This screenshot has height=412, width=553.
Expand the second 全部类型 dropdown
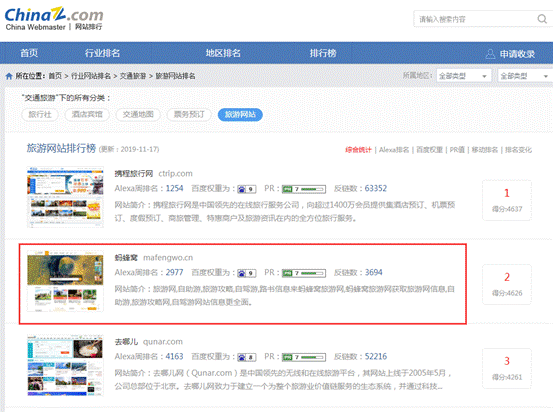click(x=525, y=76)
